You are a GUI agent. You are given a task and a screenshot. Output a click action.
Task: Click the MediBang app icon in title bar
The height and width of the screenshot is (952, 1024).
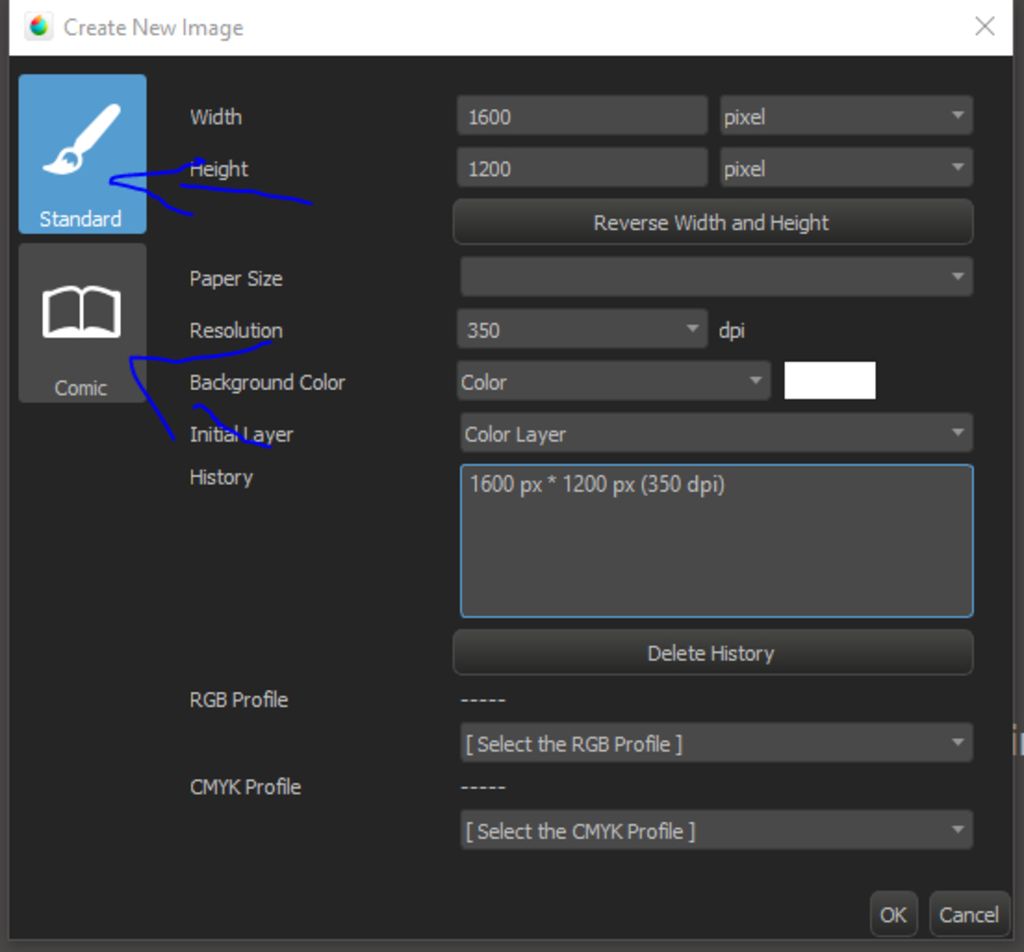39,26
